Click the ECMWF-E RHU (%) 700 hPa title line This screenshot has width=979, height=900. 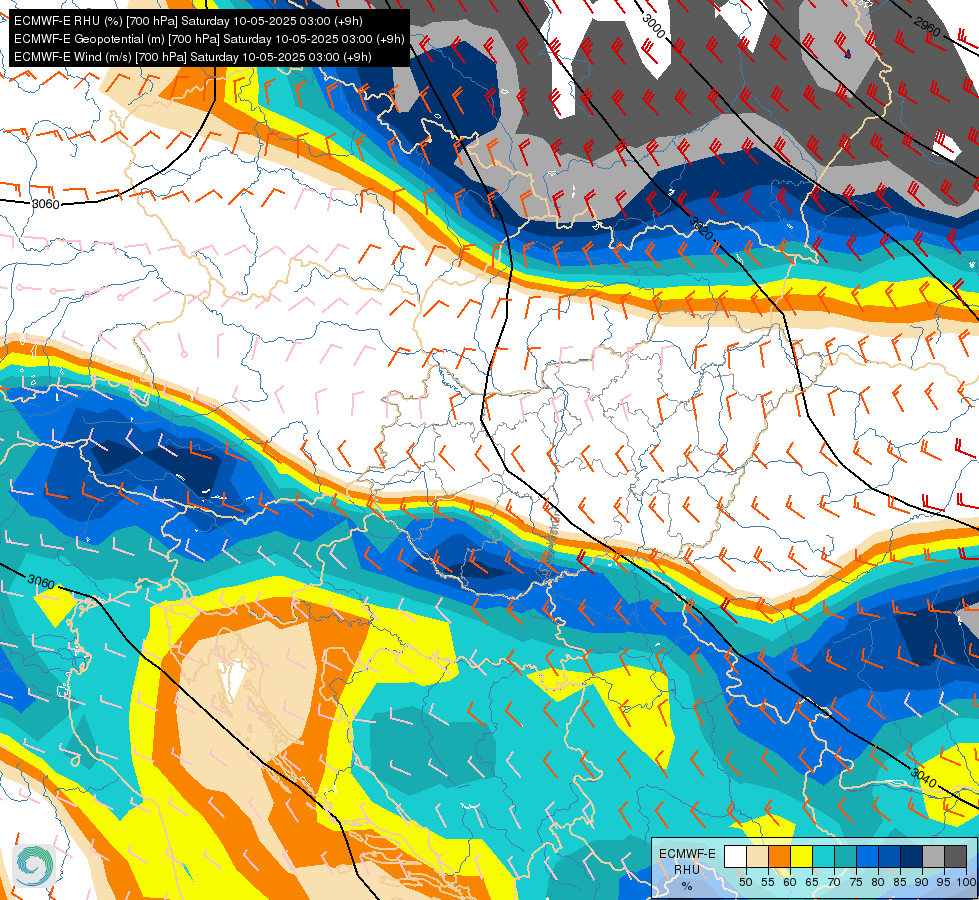(188, 21)
